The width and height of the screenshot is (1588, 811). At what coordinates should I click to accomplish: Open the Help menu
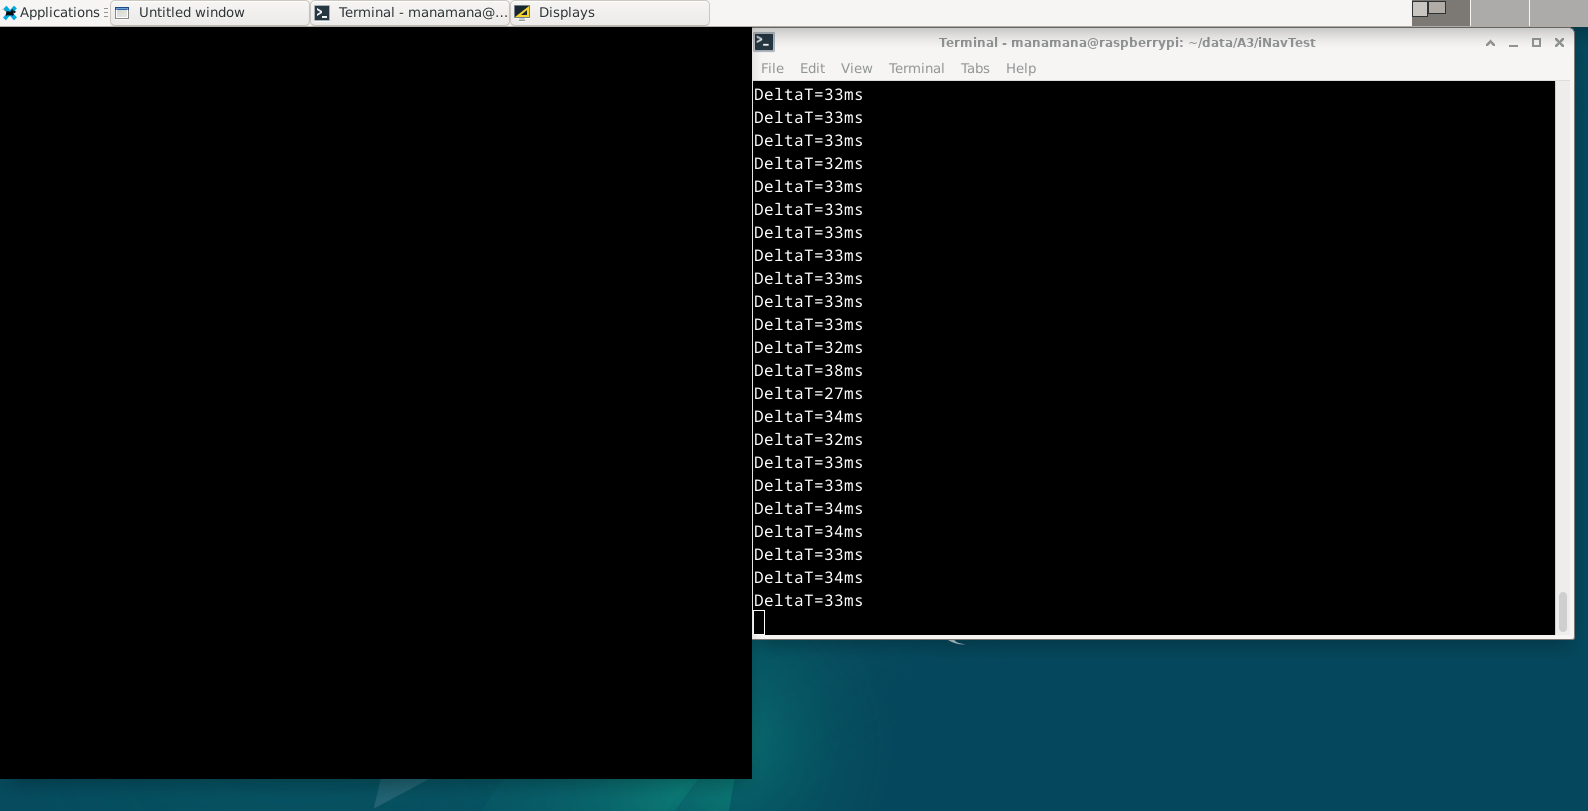1020,68
